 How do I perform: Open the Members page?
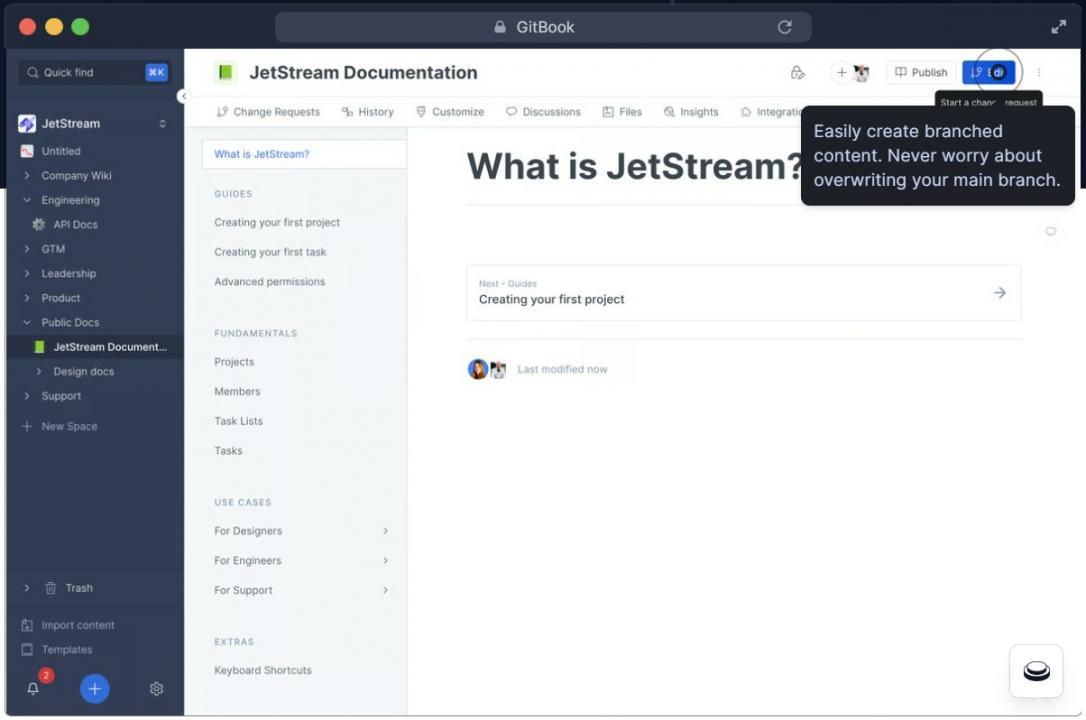(x=238, y=391)
